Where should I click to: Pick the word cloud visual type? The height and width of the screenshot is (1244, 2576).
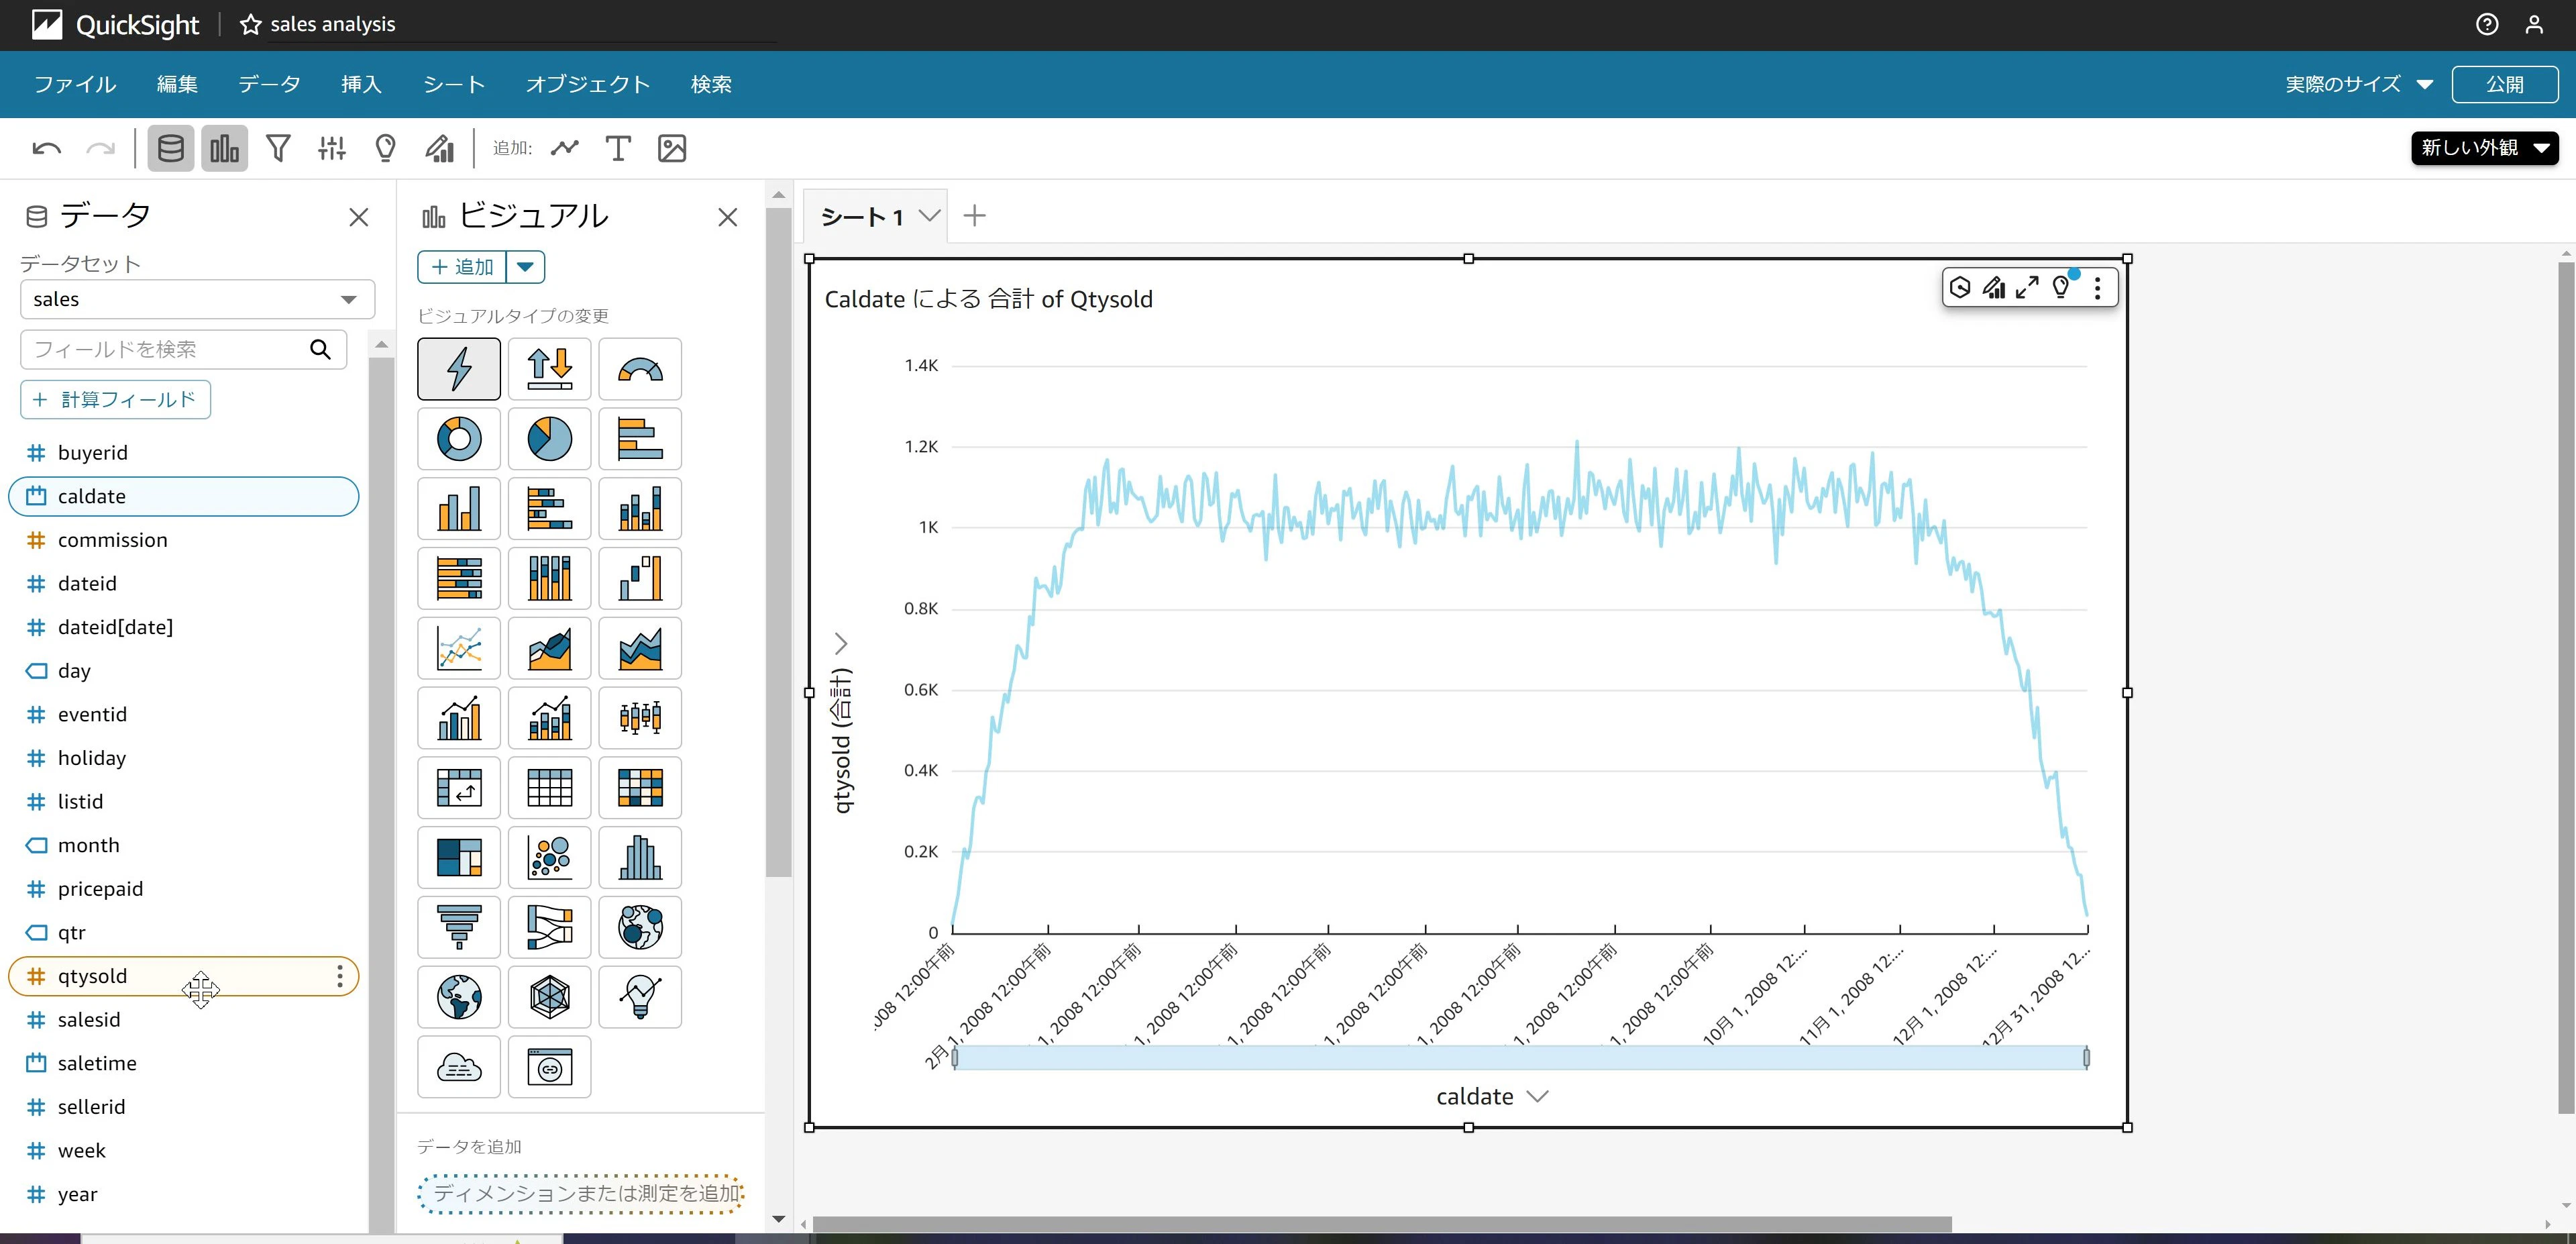click(x=459, y=1066)
